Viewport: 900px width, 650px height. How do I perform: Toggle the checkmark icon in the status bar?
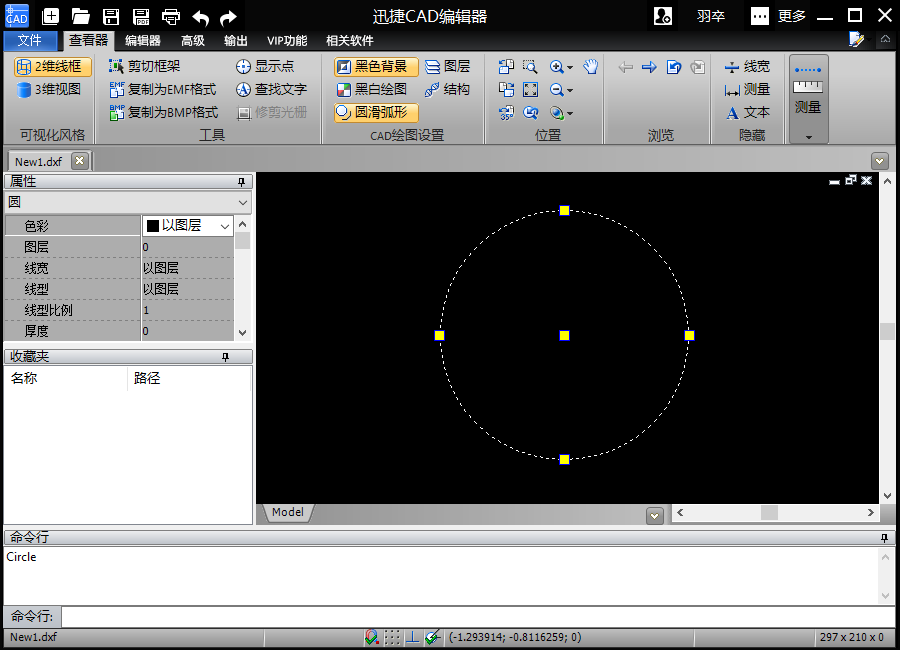433,637
